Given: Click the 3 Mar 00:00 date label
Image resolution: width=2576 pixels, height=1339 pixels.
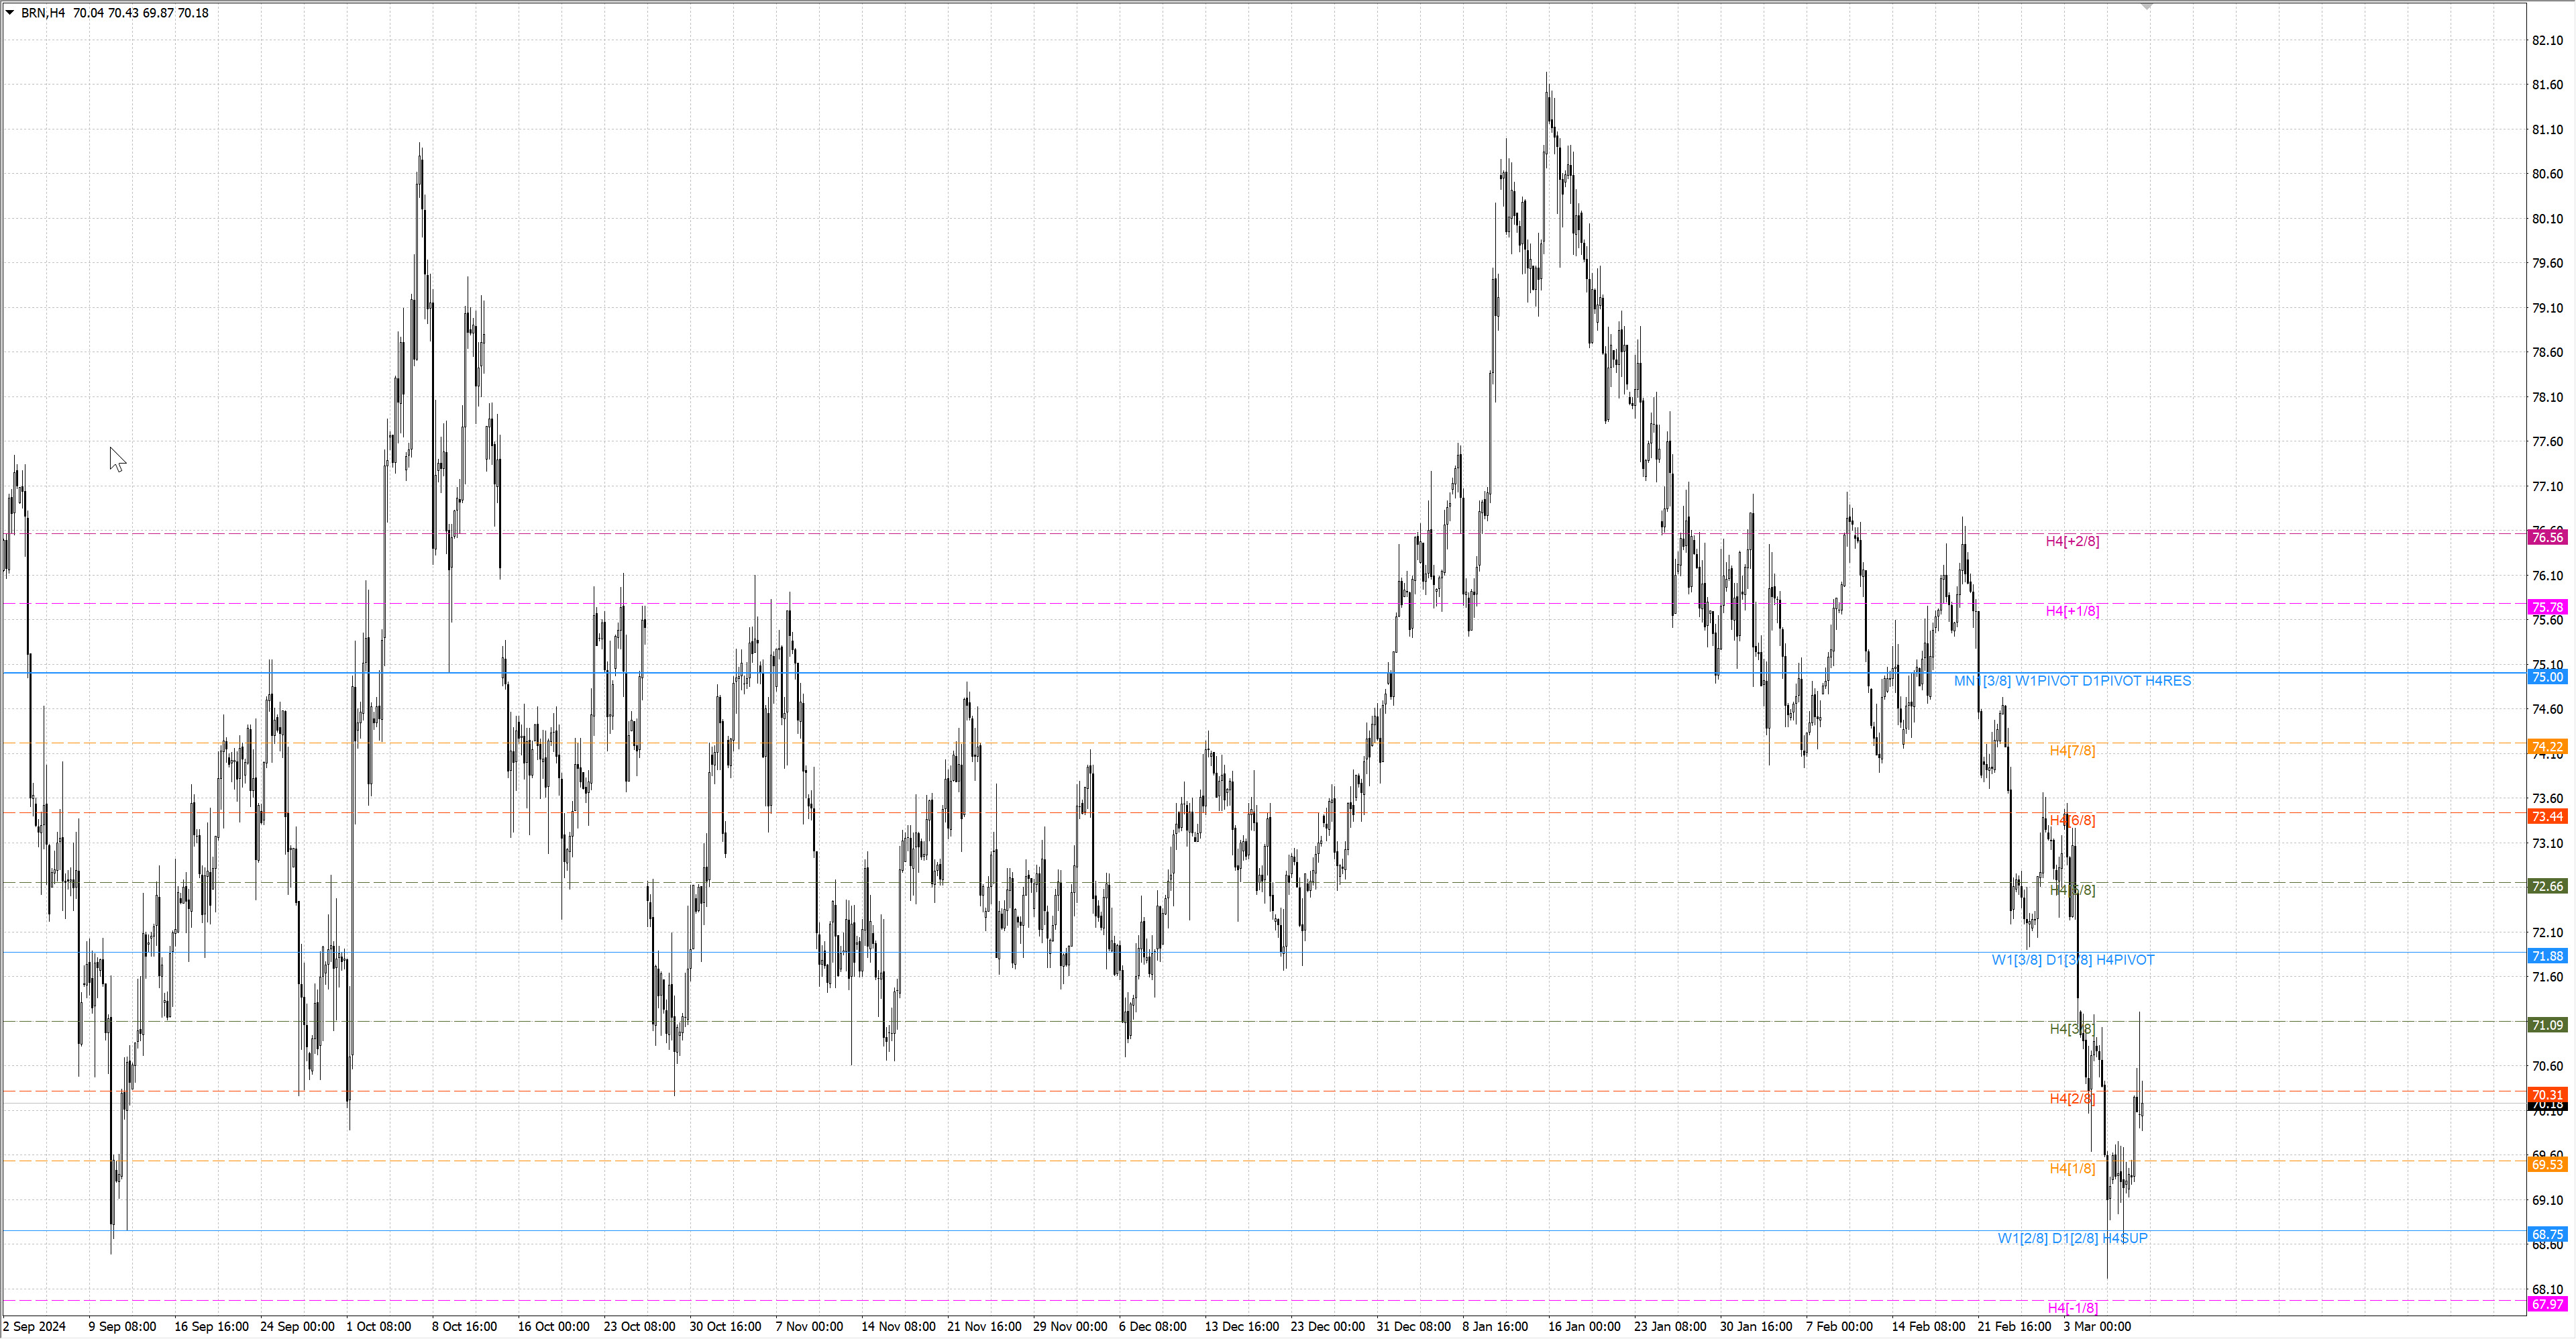Looking at the screenshot, I should (x=2097, y=1327).
